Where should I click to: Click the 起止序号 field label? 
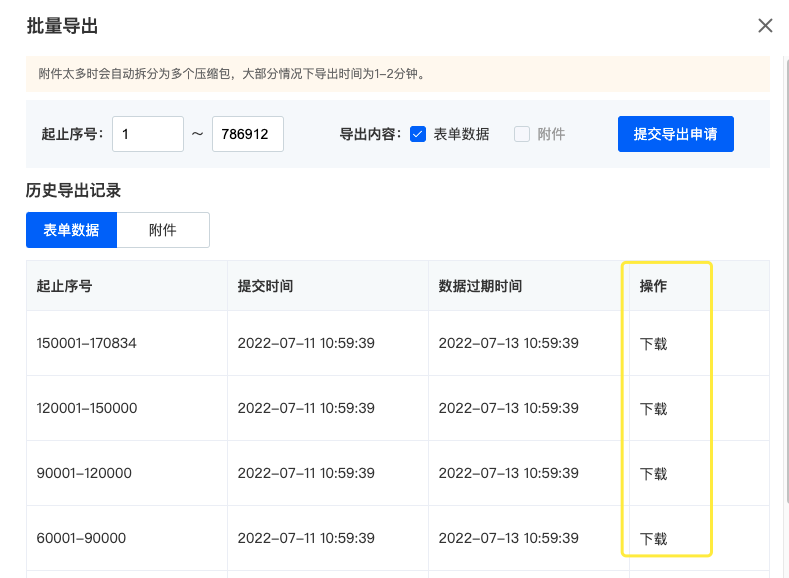(x=72, y=134)
